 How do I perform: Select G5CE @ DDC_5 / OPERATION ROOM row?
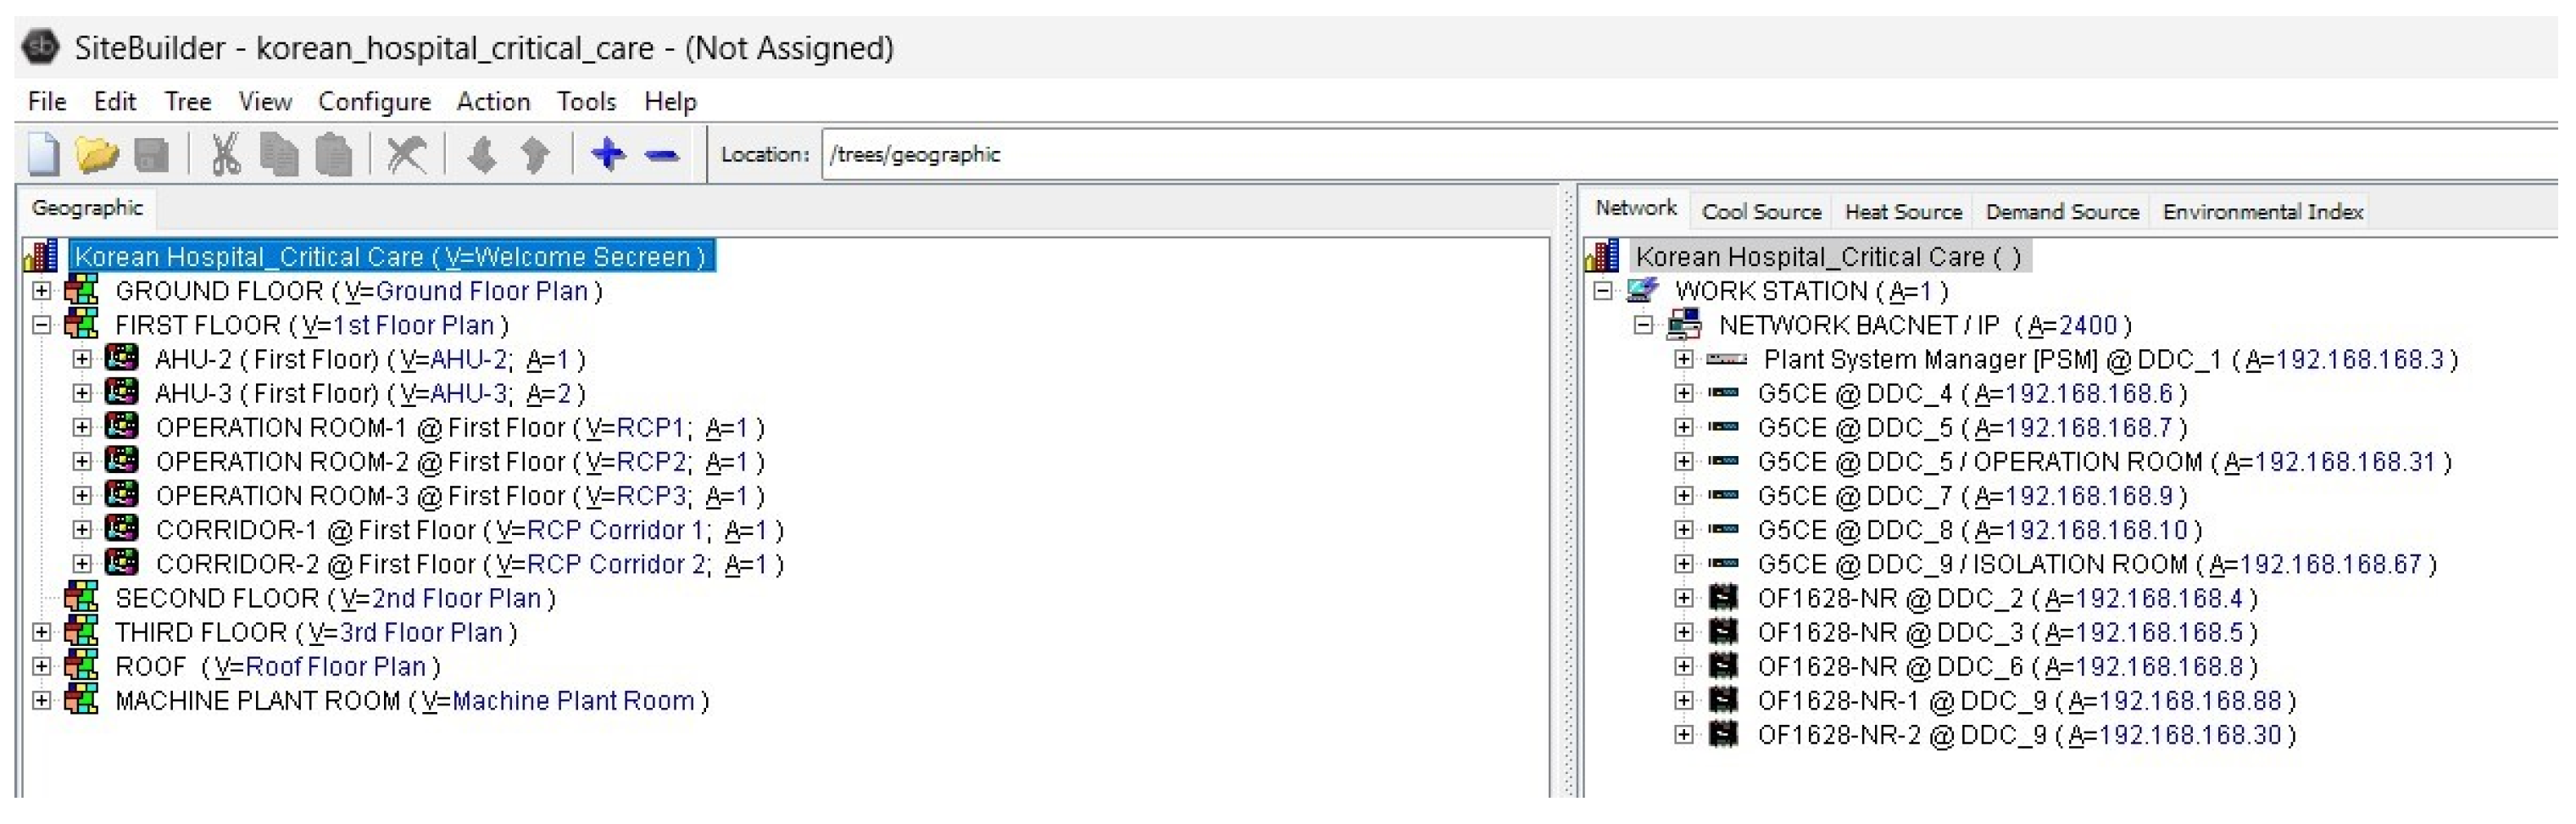[x=2105, y=462]
